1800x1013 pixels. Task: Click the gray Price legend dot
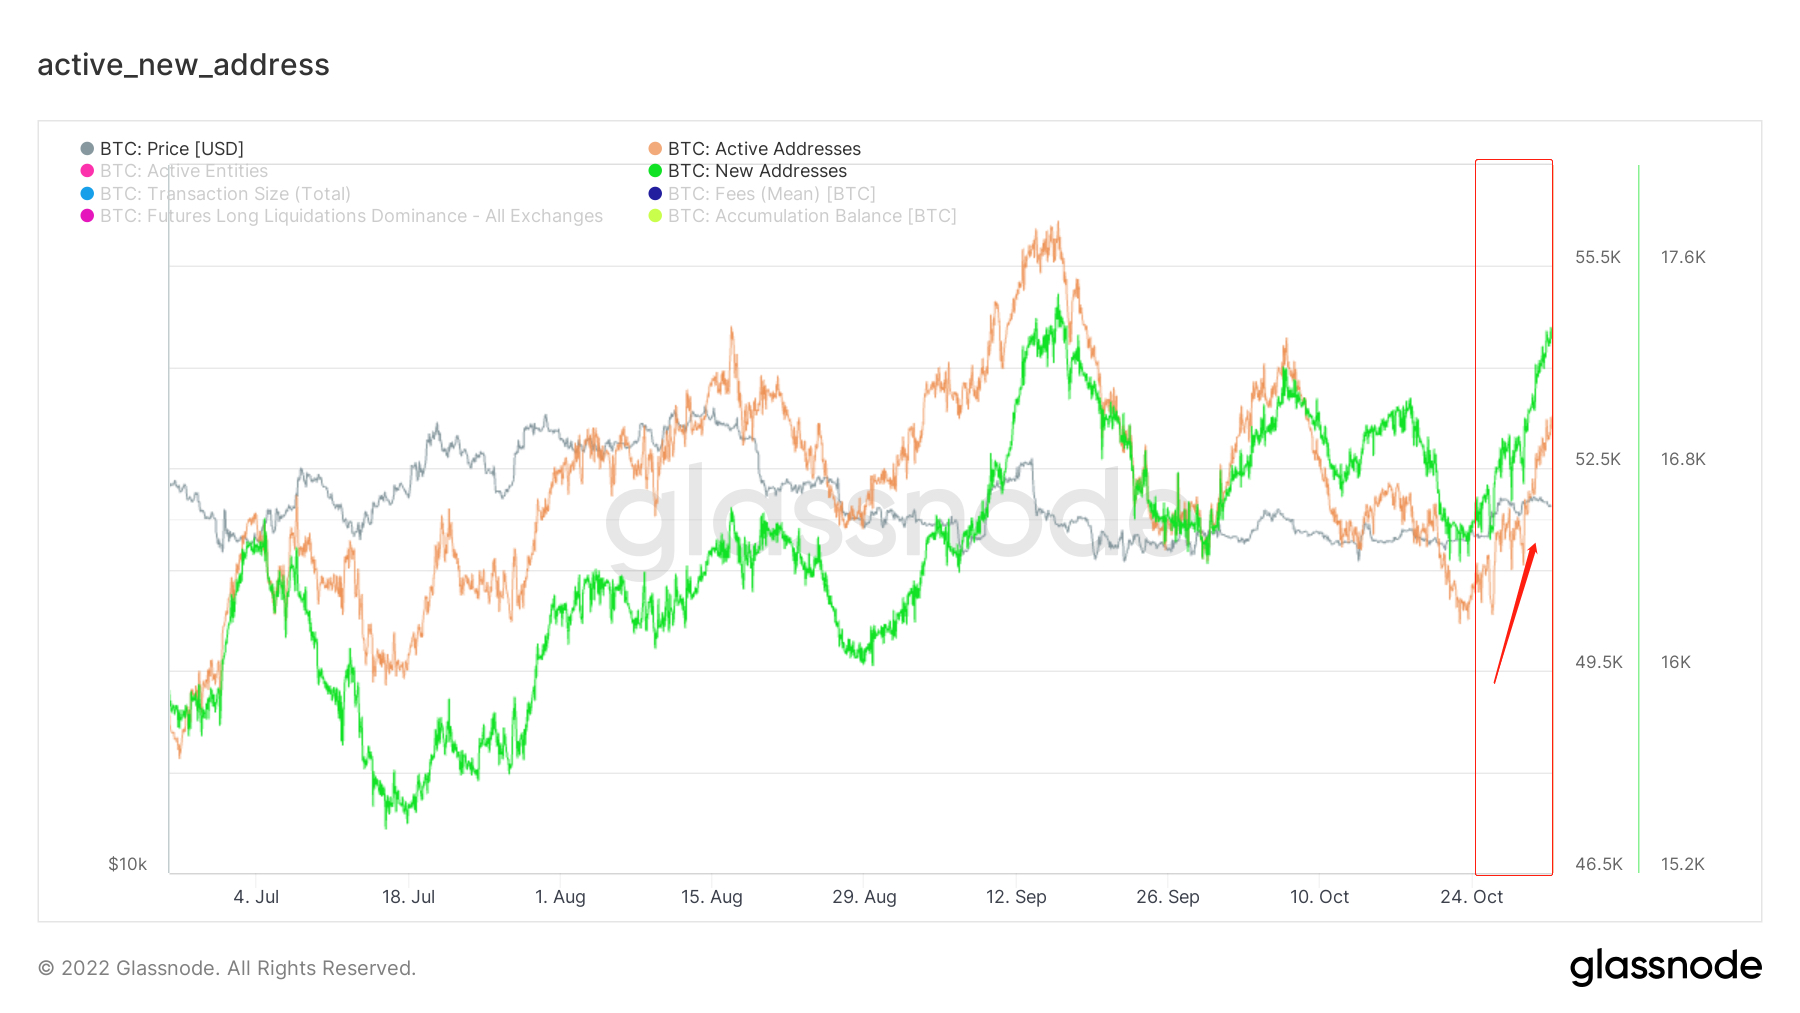pos(87,149)
